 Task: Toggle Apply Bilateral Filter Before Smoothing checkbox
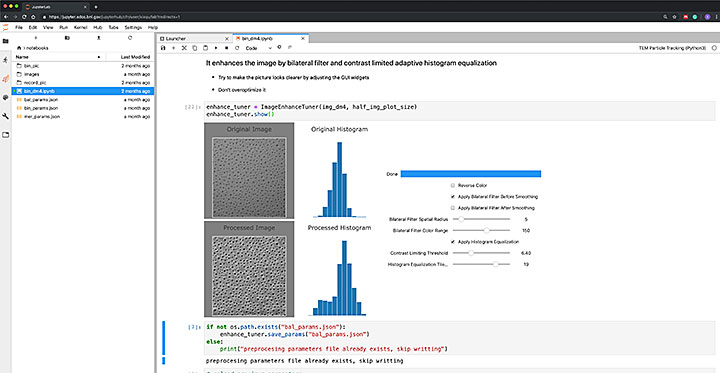453,197
